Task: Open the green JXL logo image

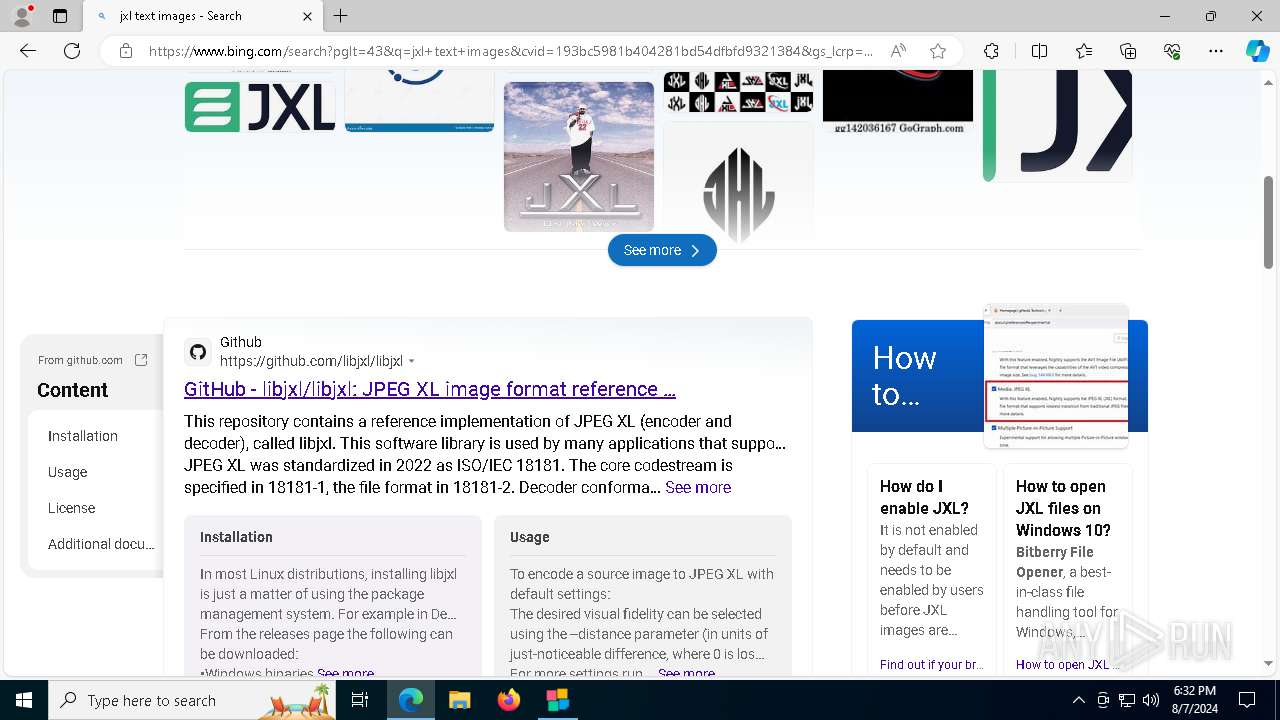Action: (x=260, y=106)
